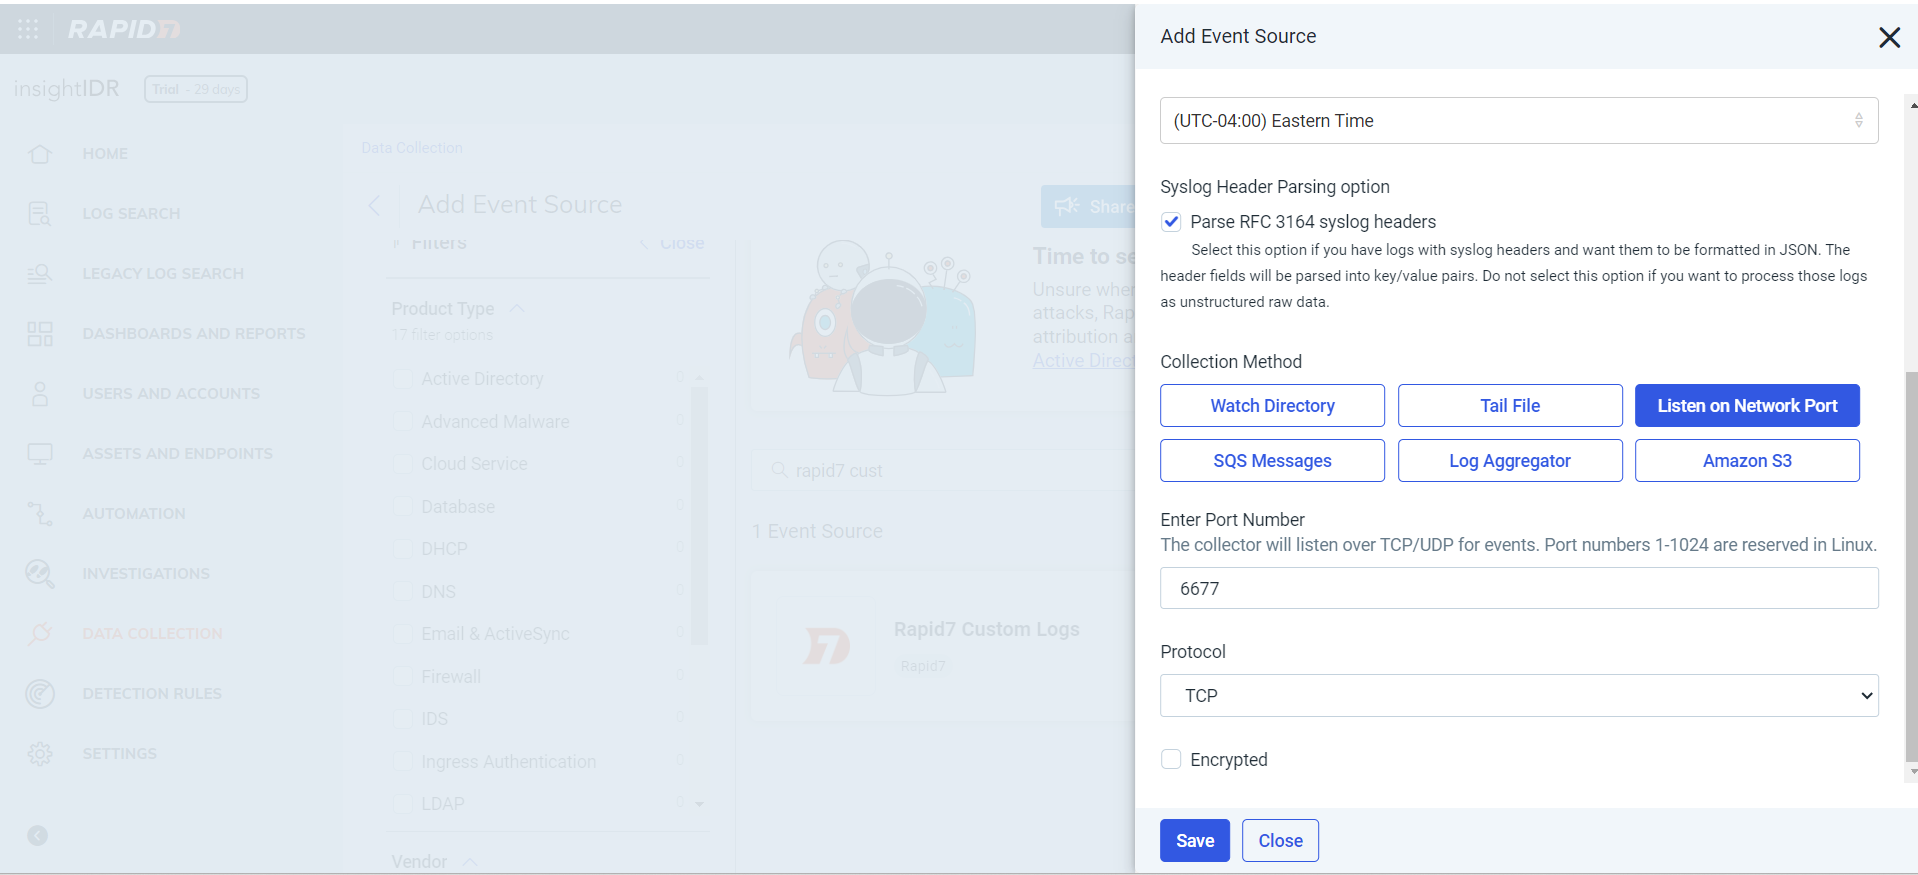Open the Home menu item
Viewport: 1918px width, 875px height.
[105, 154]
